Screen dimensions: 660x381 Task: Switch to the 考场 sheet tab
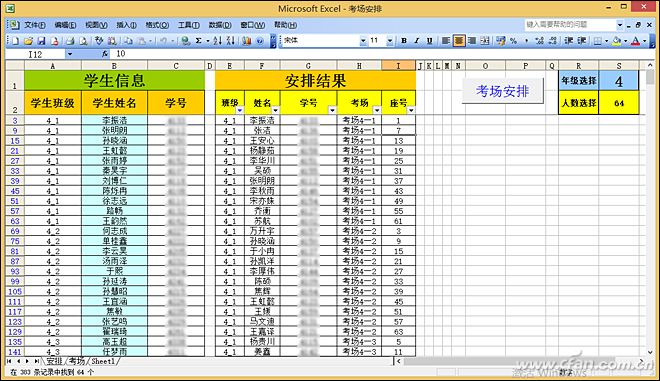pyautogui.click(x=77, y=361)
